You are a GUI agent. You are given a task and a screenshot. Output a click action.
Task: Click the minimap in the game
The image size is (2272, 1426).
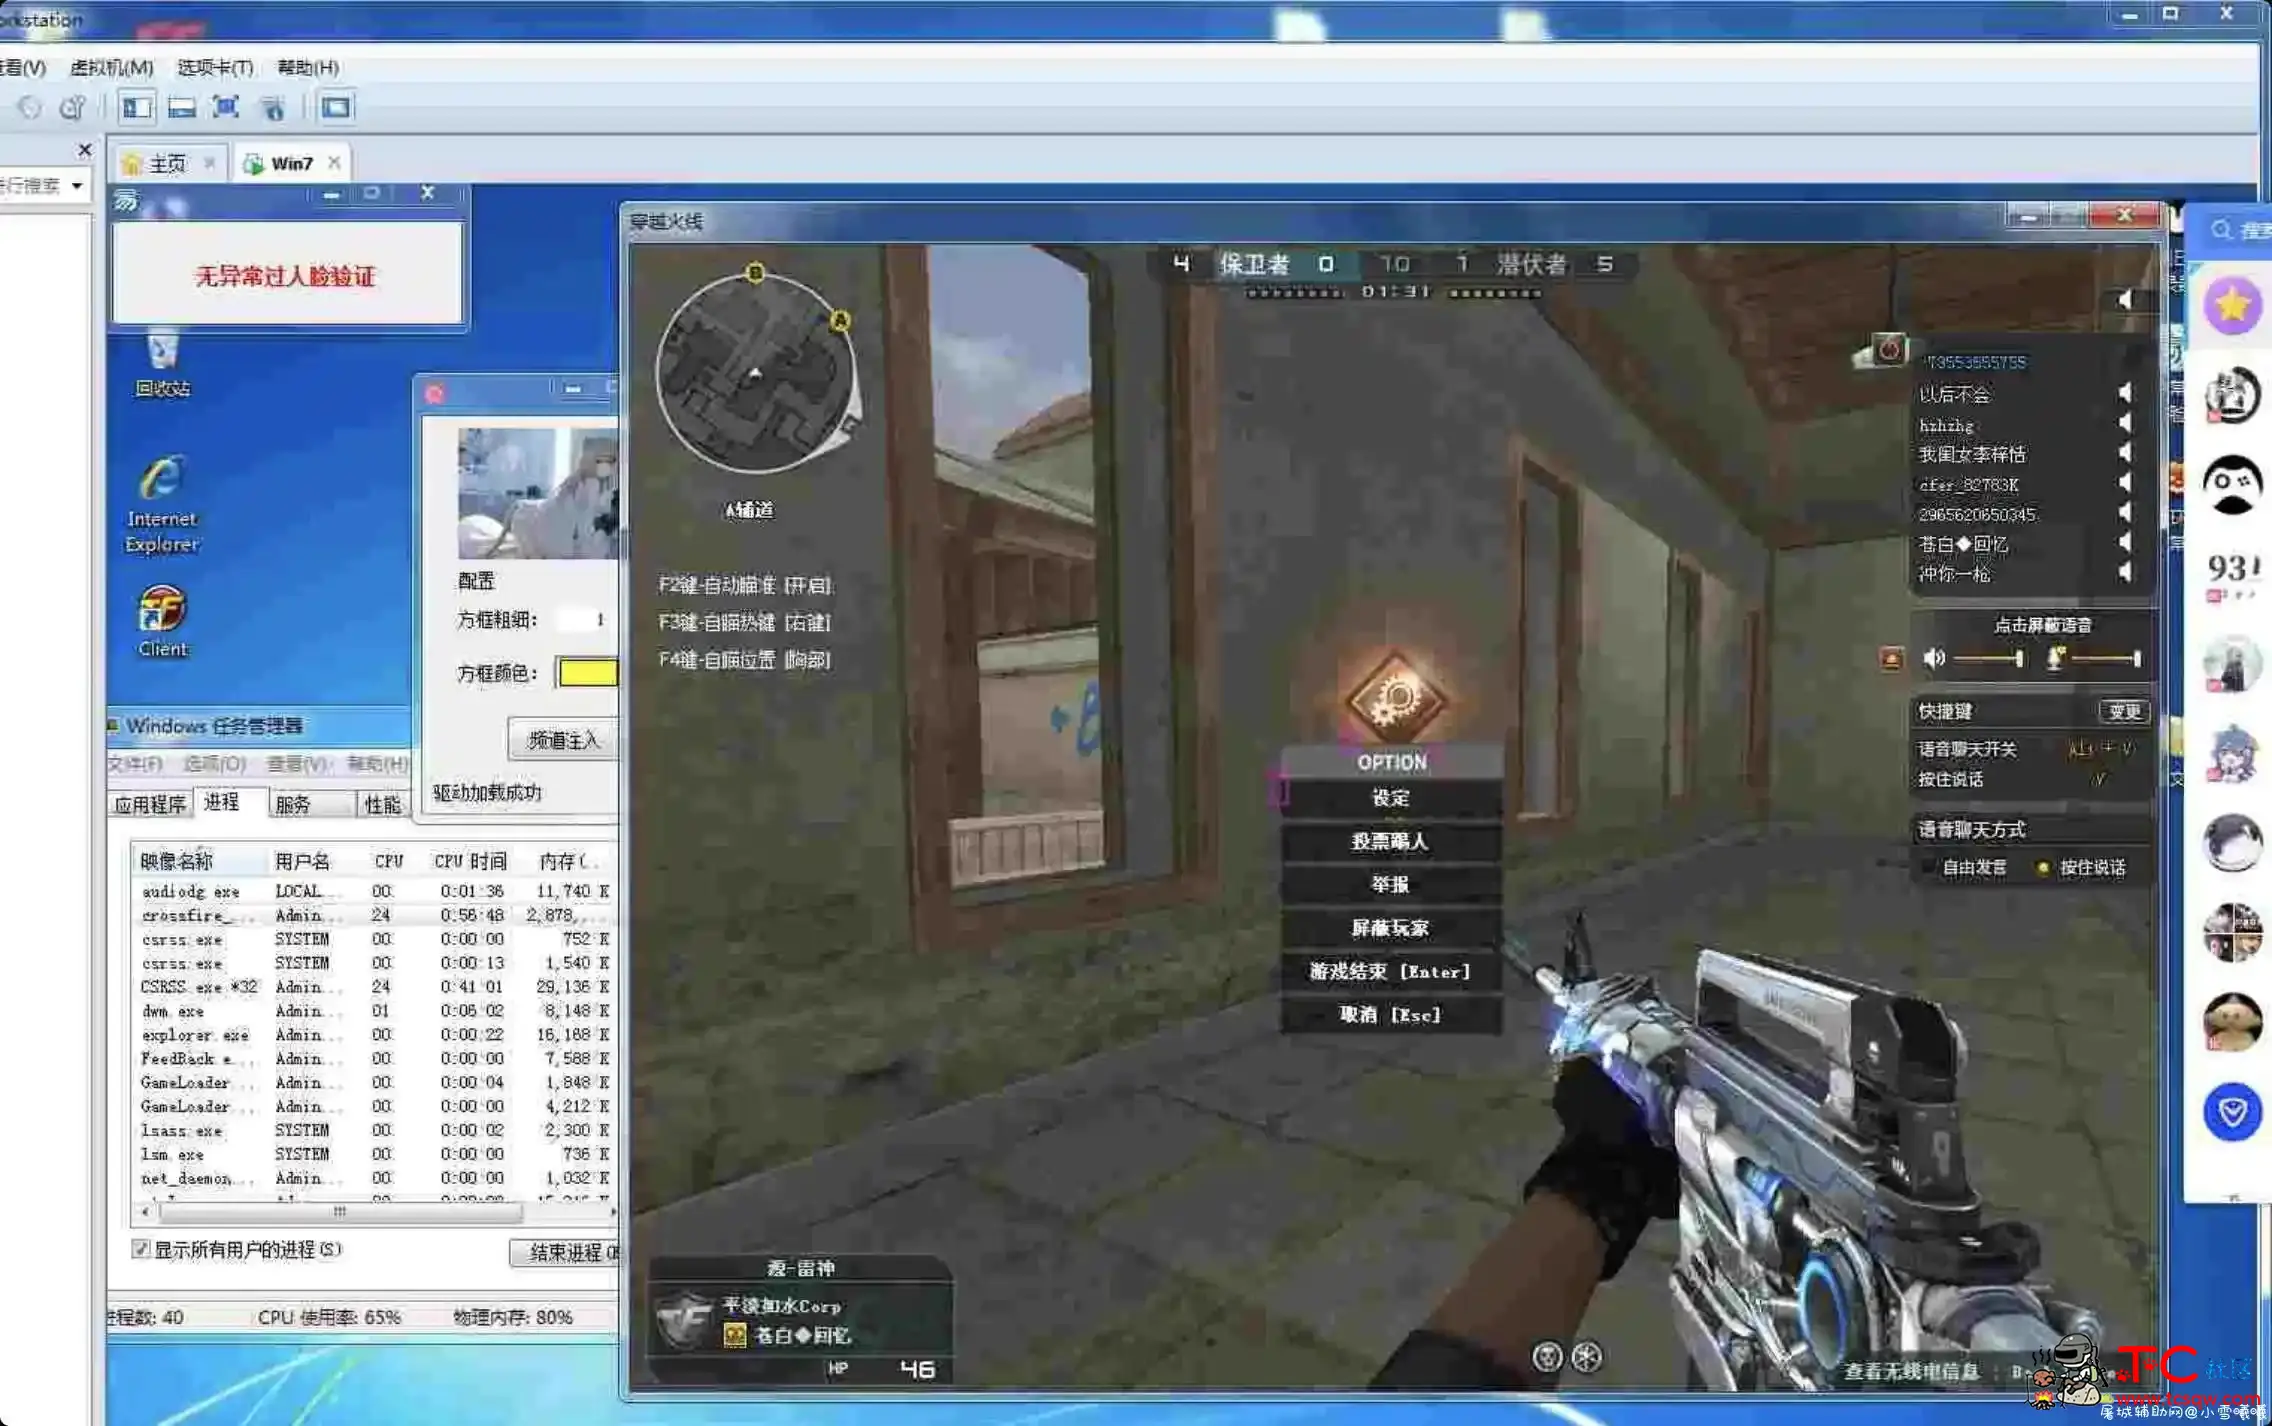pos(755,374)
